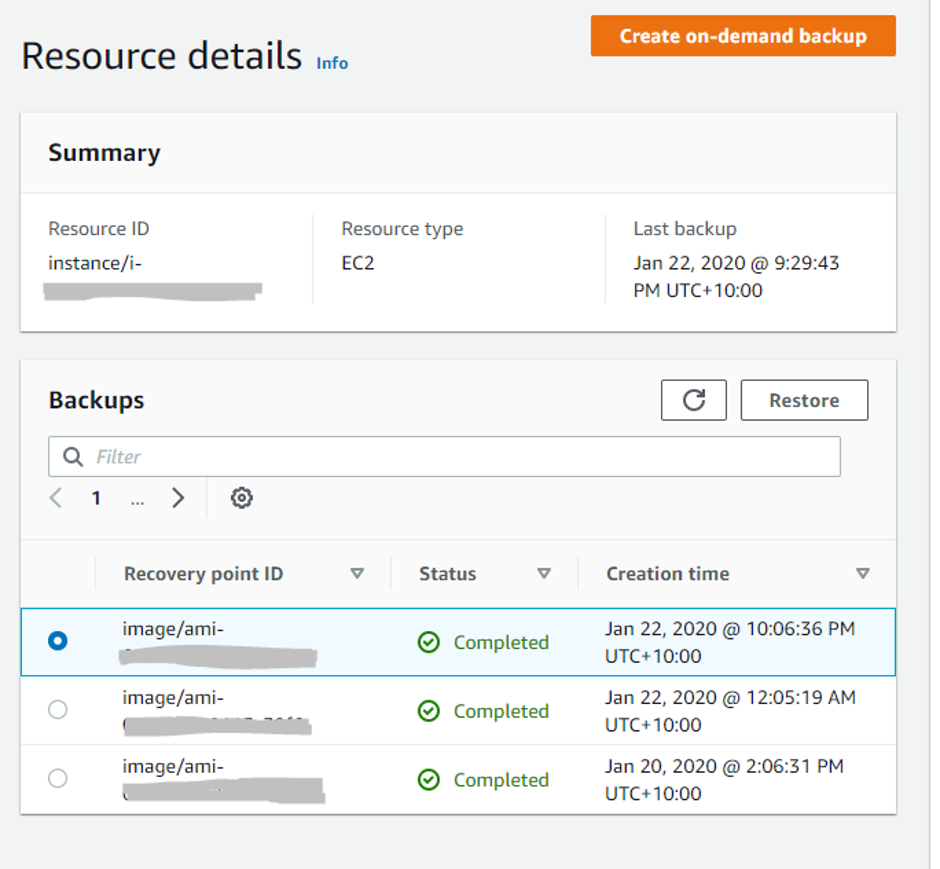Click the Completed status icon in first row

429,642
